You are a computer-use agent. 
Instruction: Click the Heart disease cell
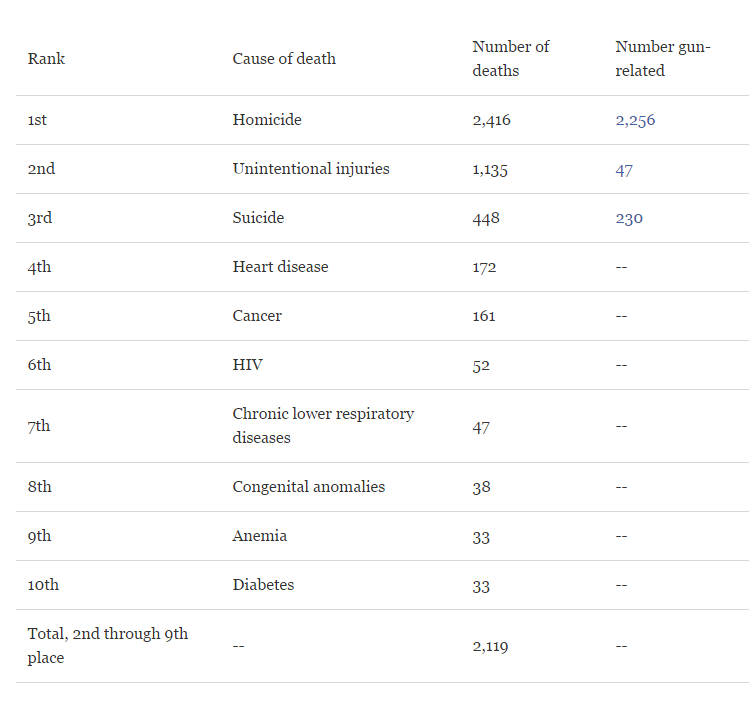[280, 267]
